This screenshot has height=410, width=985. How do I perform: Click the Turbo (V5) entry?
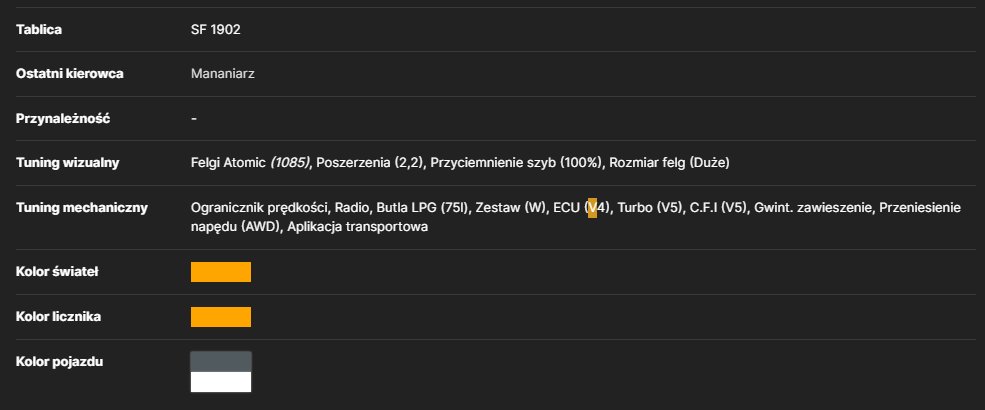coord(650,207)
